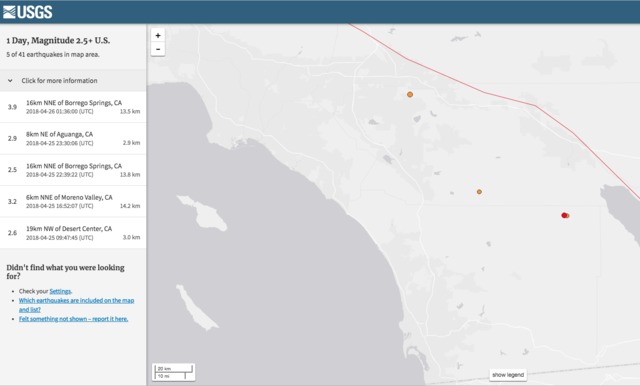This screenshot has height=386, width=640.
Task: Select the 2.5 Borrego Springs earthquake entry
Action: (x=73, y=170)
